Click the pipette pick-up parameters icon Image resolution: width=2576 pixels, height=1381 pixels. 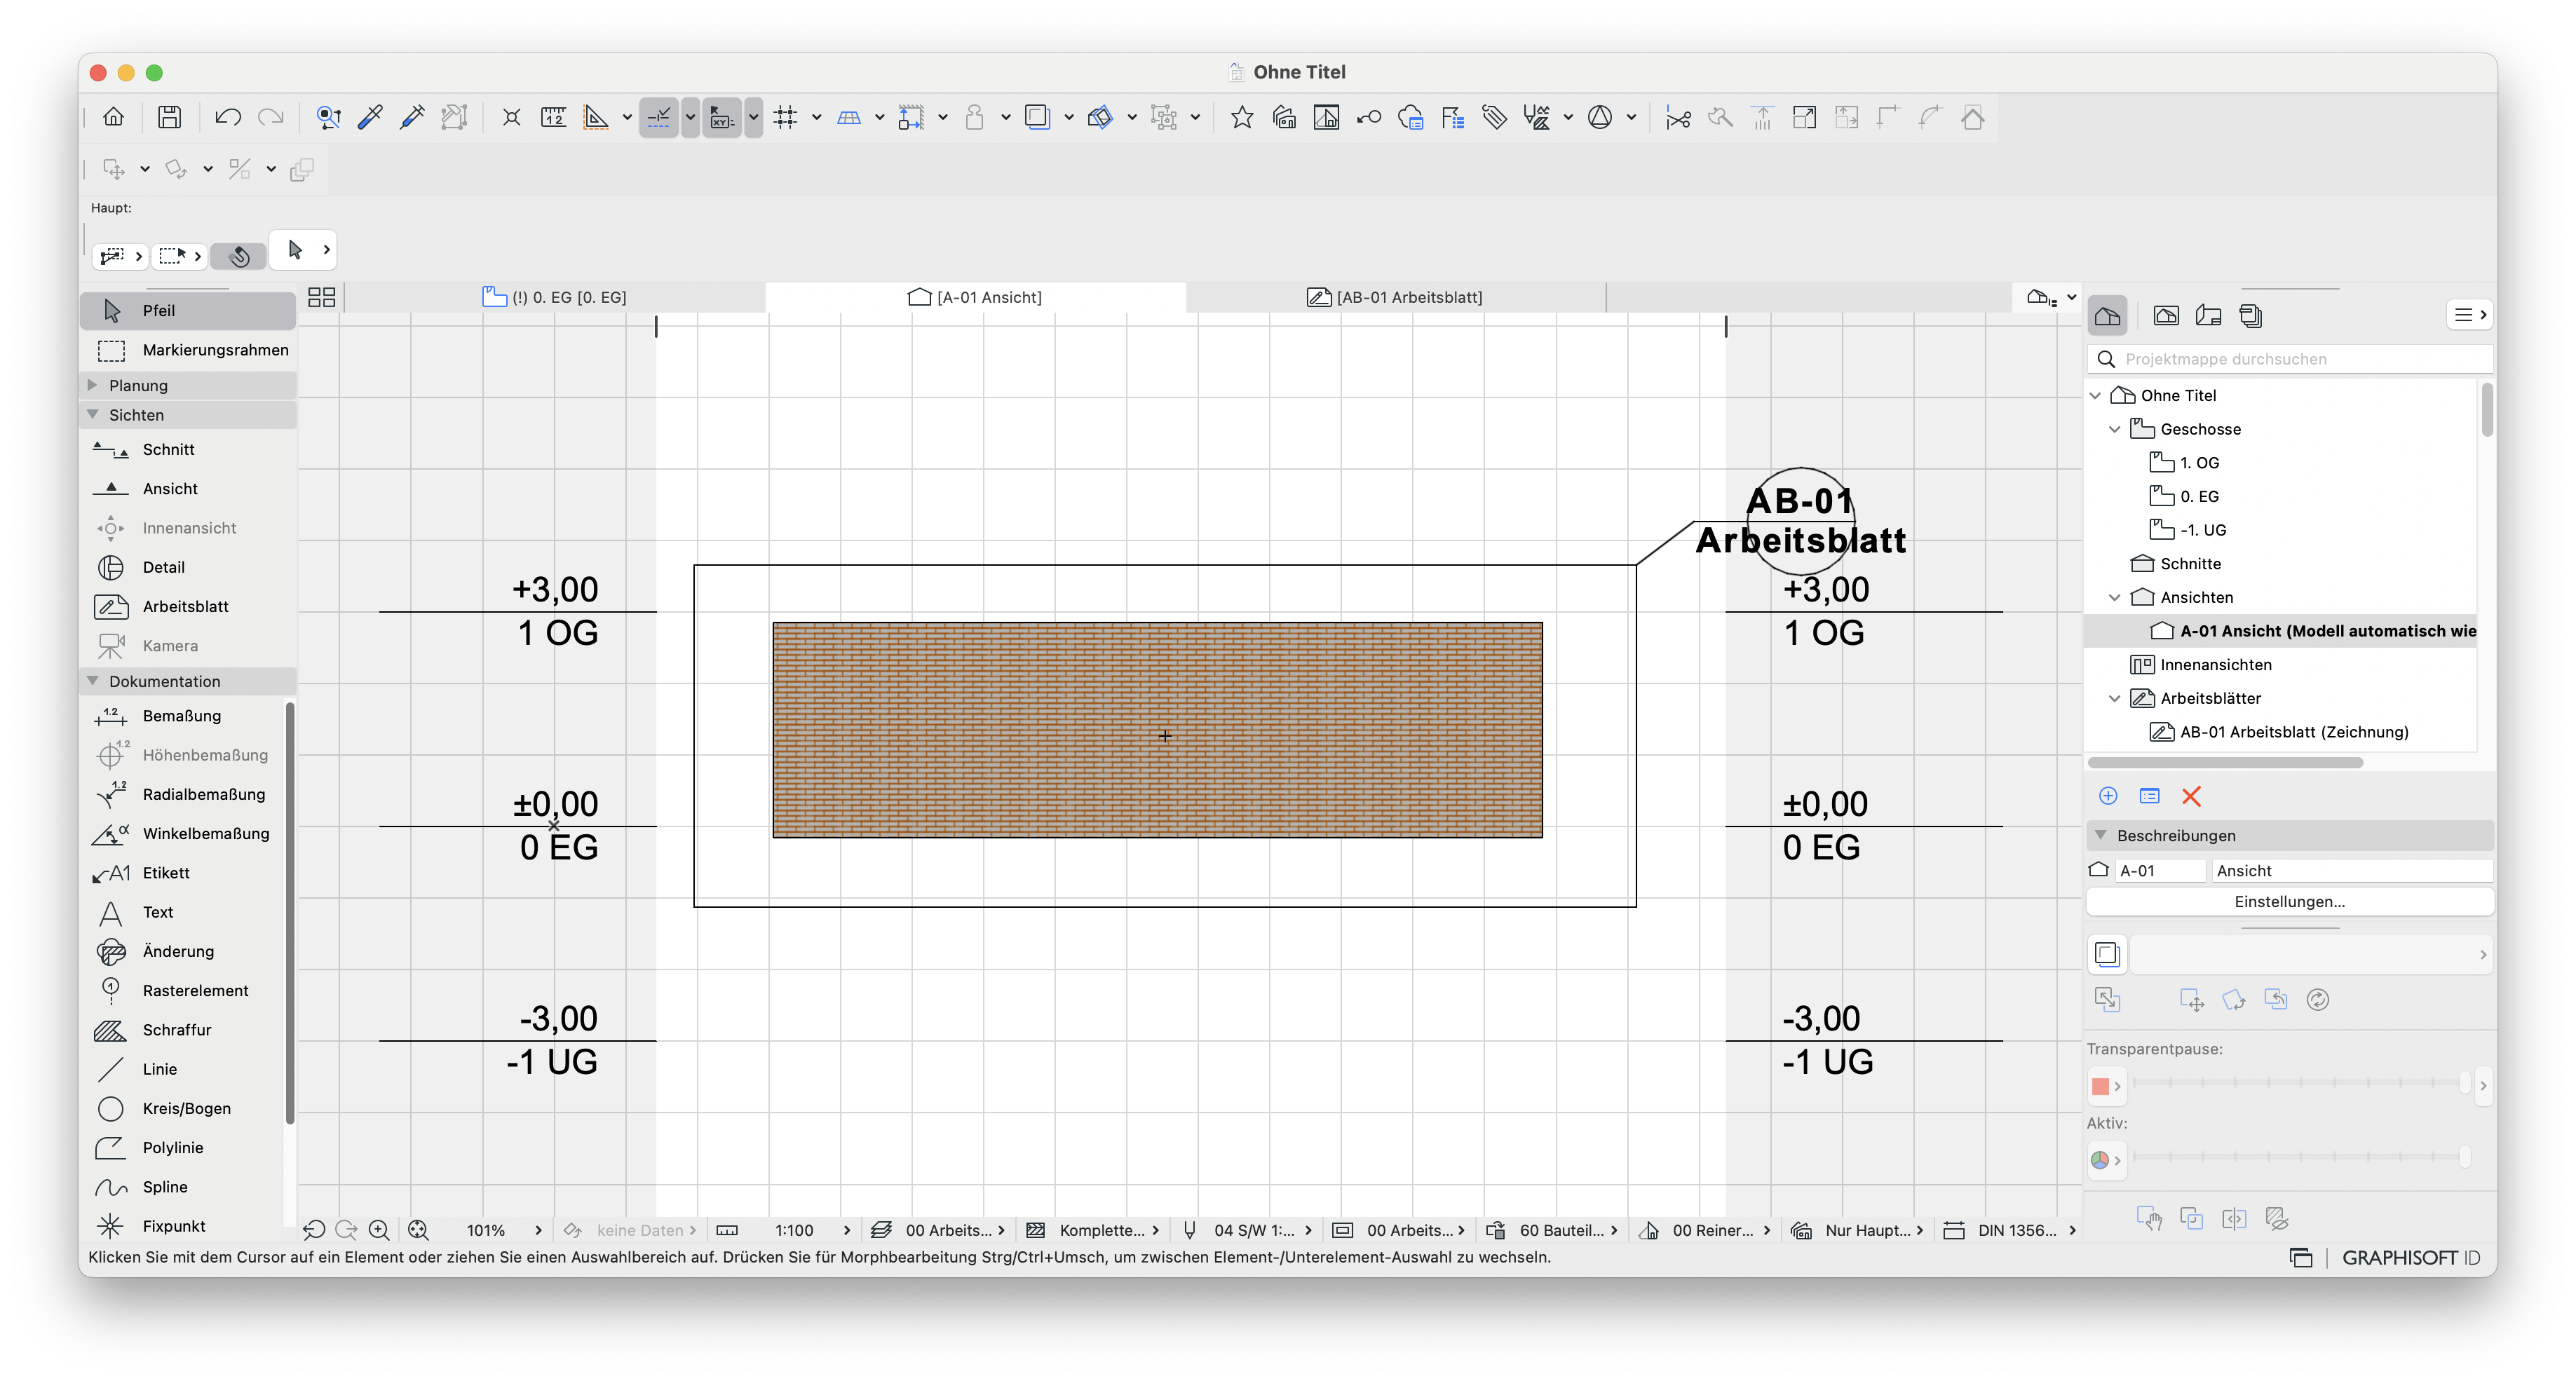click(x=370, y=117)
